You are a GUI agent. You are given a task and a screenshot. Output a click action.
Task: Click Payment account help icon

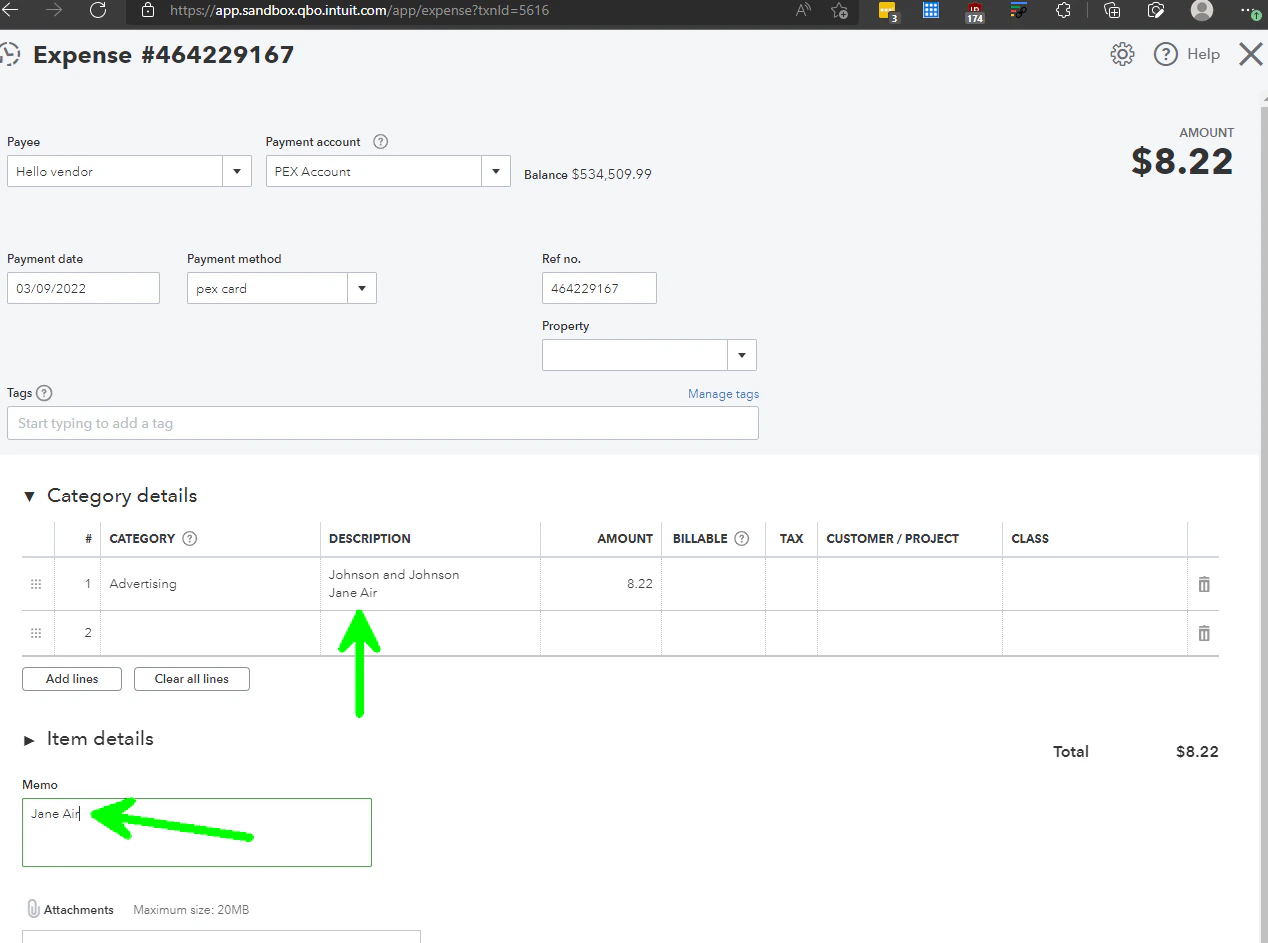pyautogui.click(x=380, y=142)
